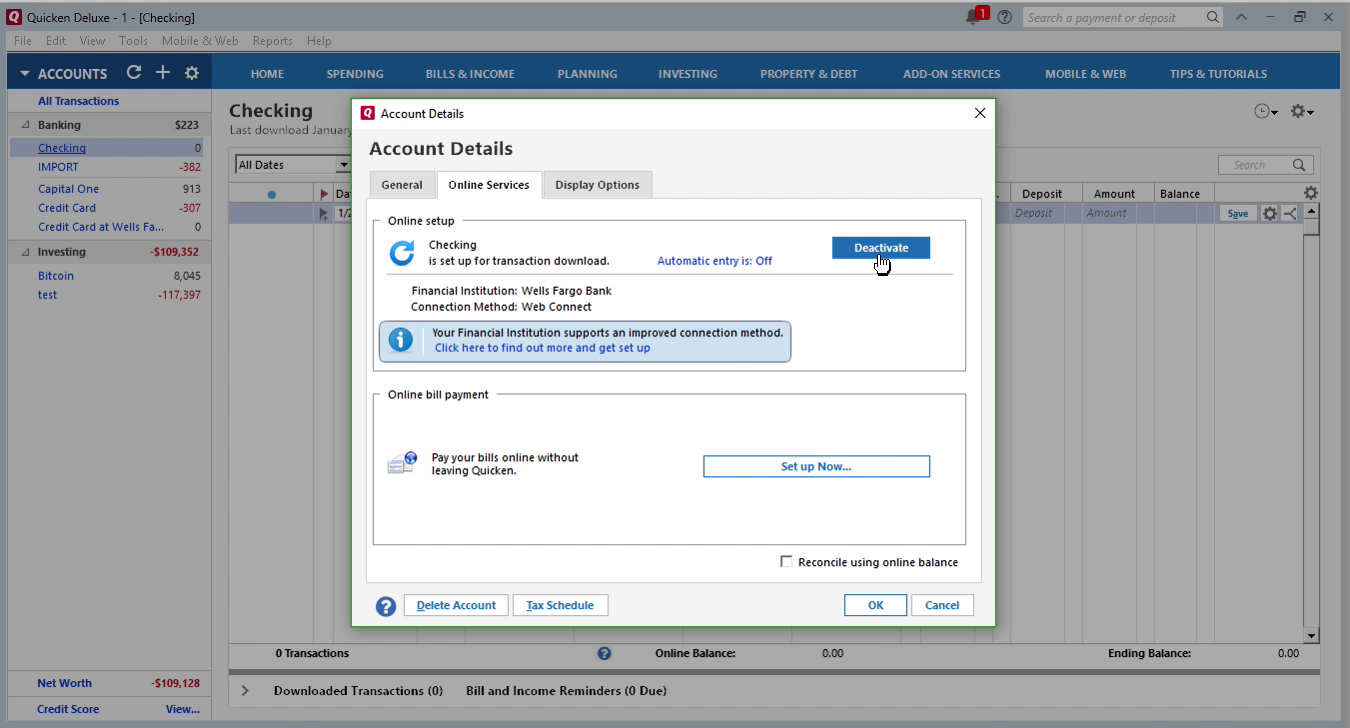Close the Account Details dialog
1350x728 pixels.
(x=979, y=113)
